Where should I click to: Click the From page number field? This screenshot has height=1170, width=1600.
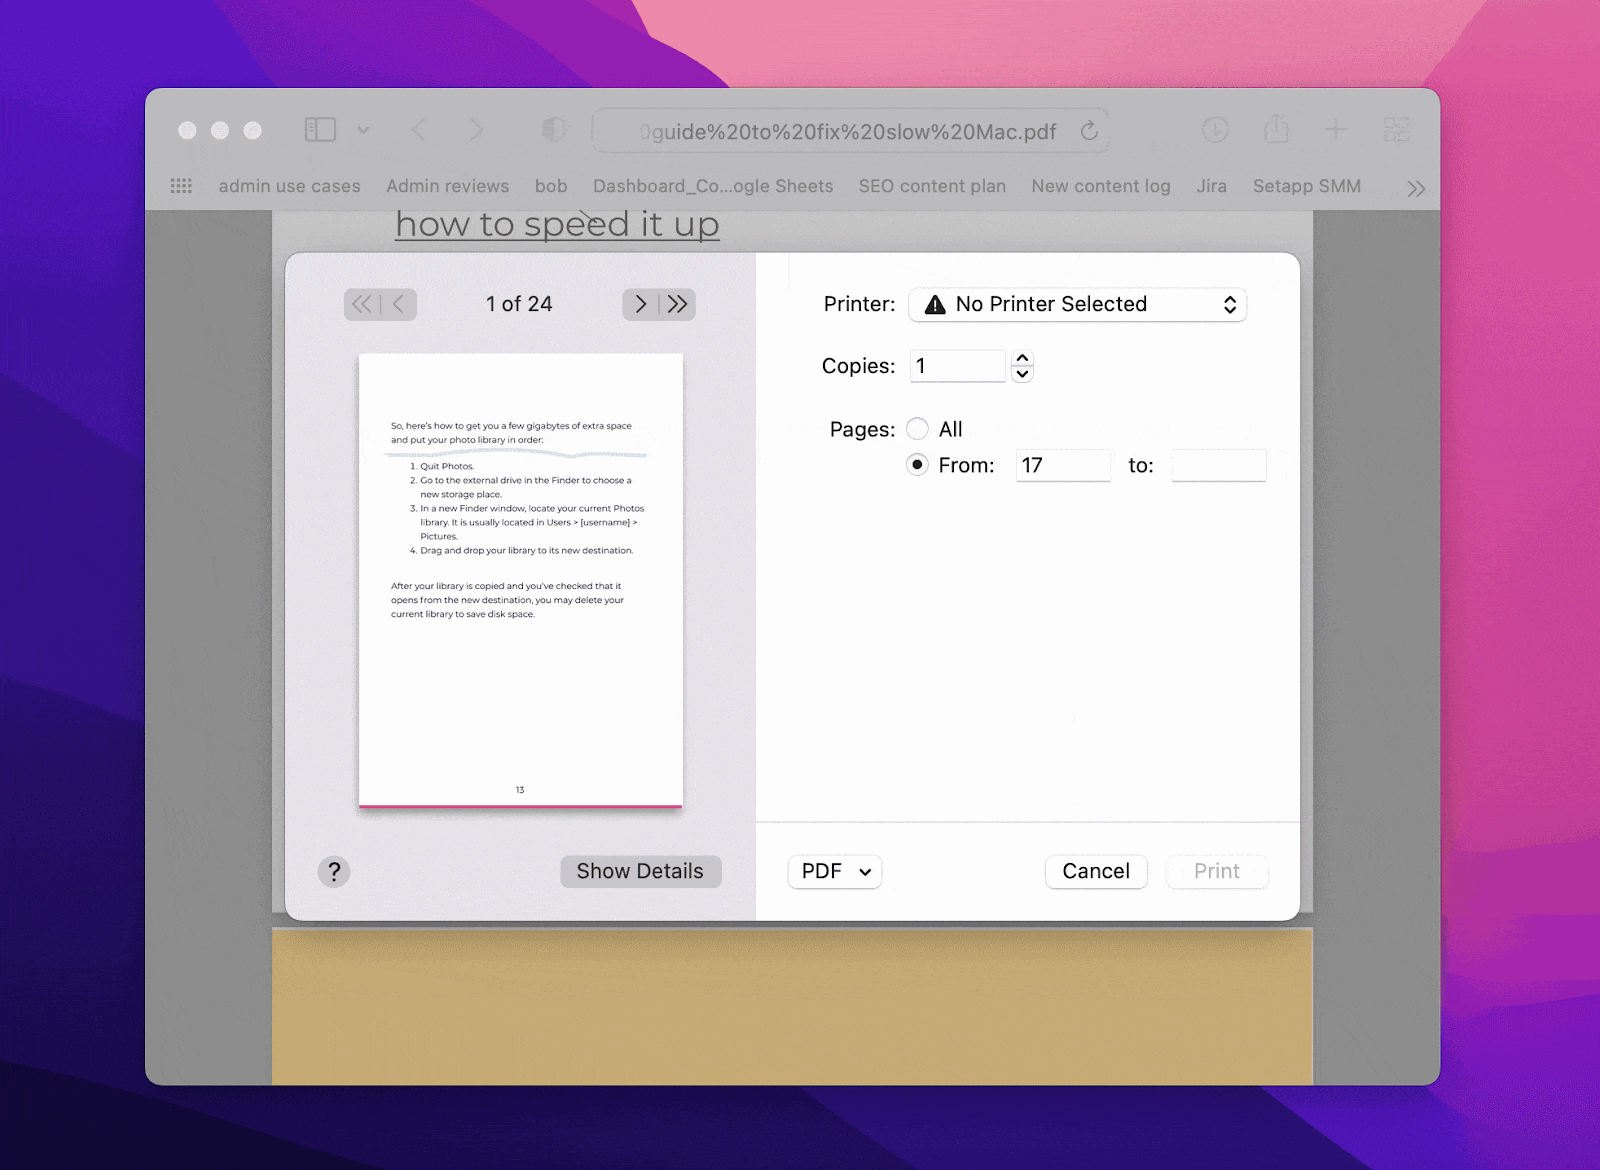[x=1063, y=465]
